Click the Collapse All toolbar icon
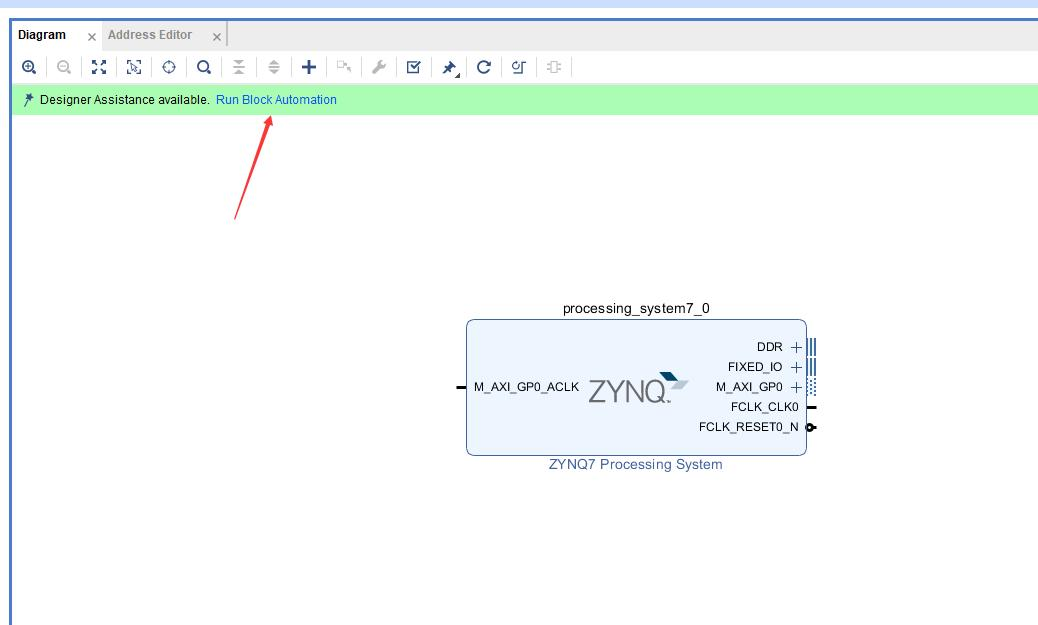The height and width of the screenshot is (625, 1038). pos(238,67)
